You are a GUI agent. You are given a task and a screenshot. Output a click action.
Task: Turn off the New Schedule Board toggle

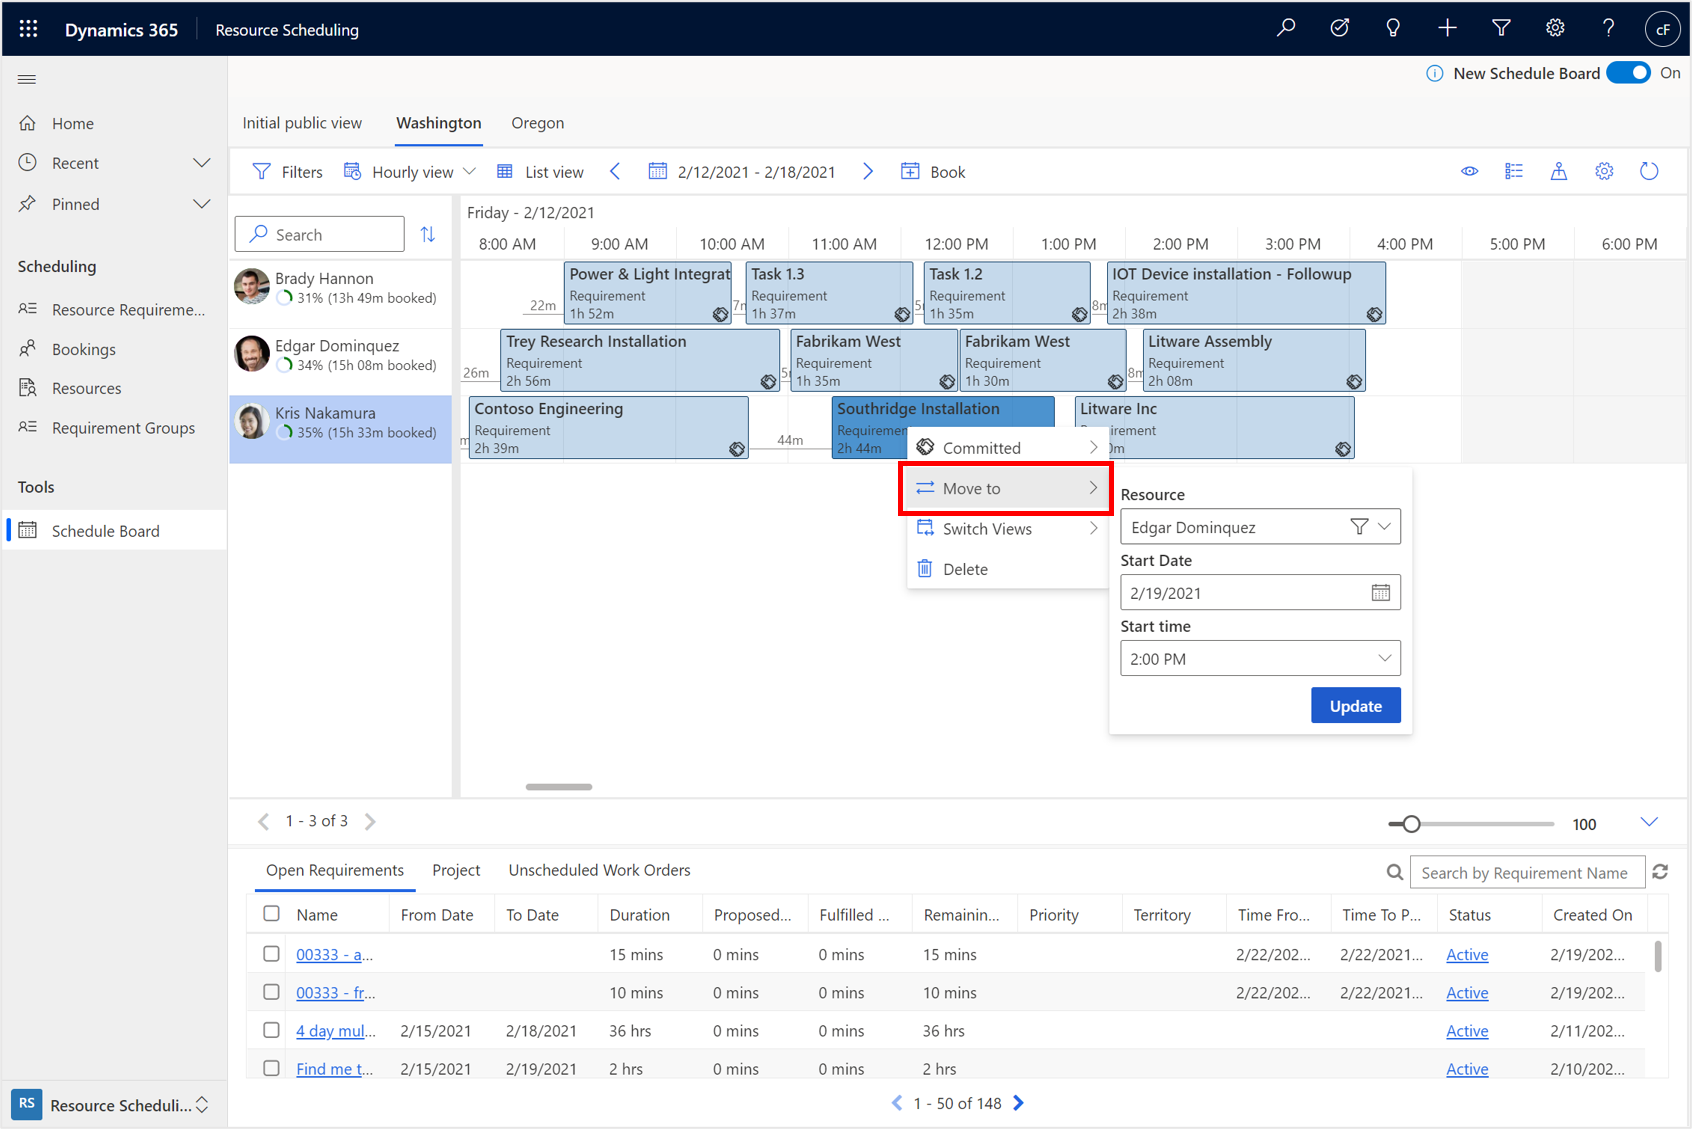1629,73
